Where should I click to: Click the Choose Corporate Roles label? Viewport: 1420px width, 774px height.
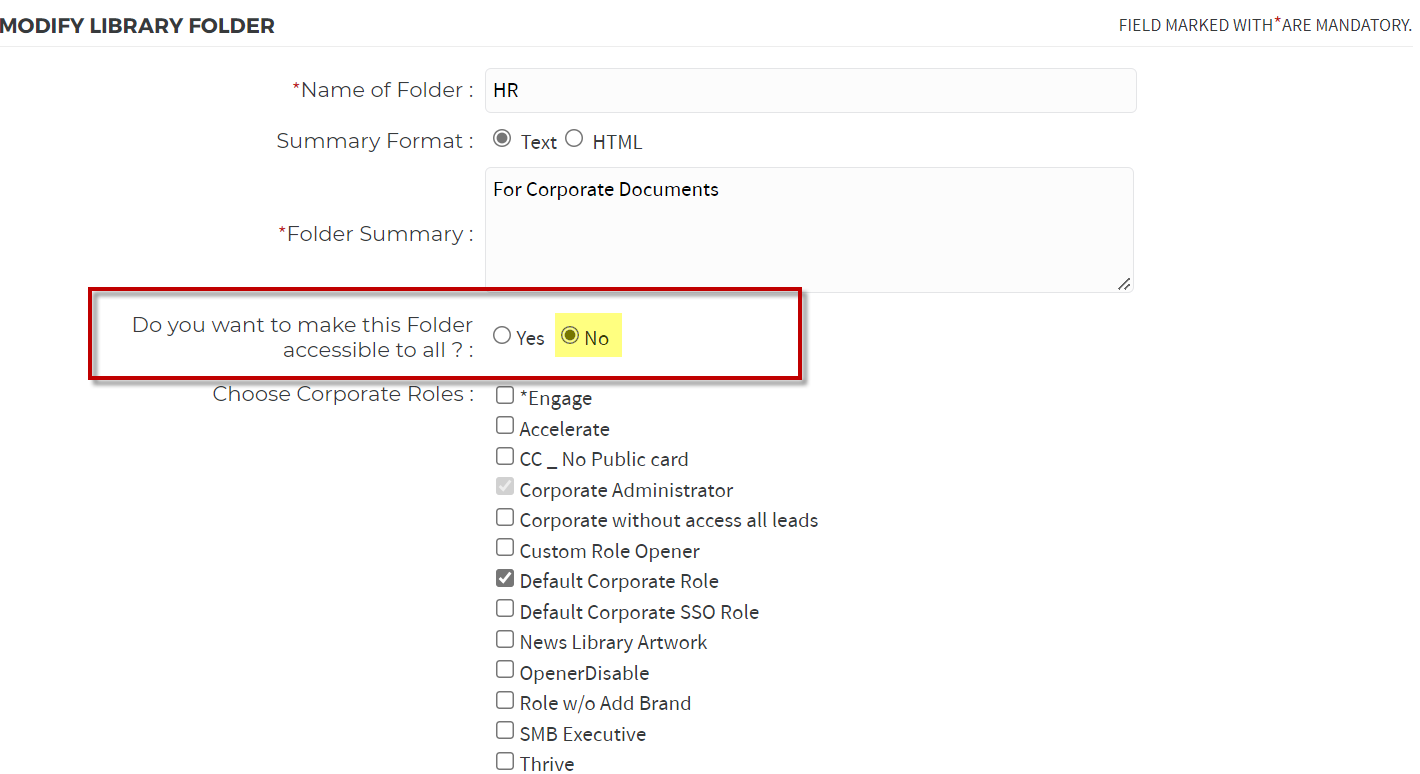click(x=343, y=394)
